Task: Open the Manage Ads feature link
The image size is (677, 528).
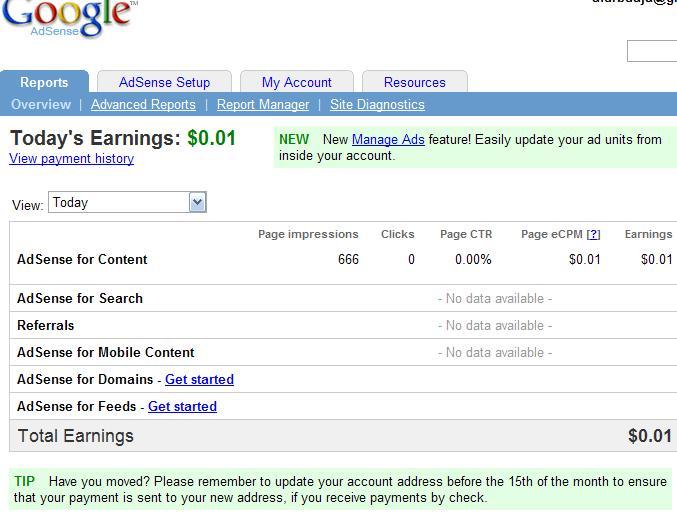Action: (x=388, y=139)
